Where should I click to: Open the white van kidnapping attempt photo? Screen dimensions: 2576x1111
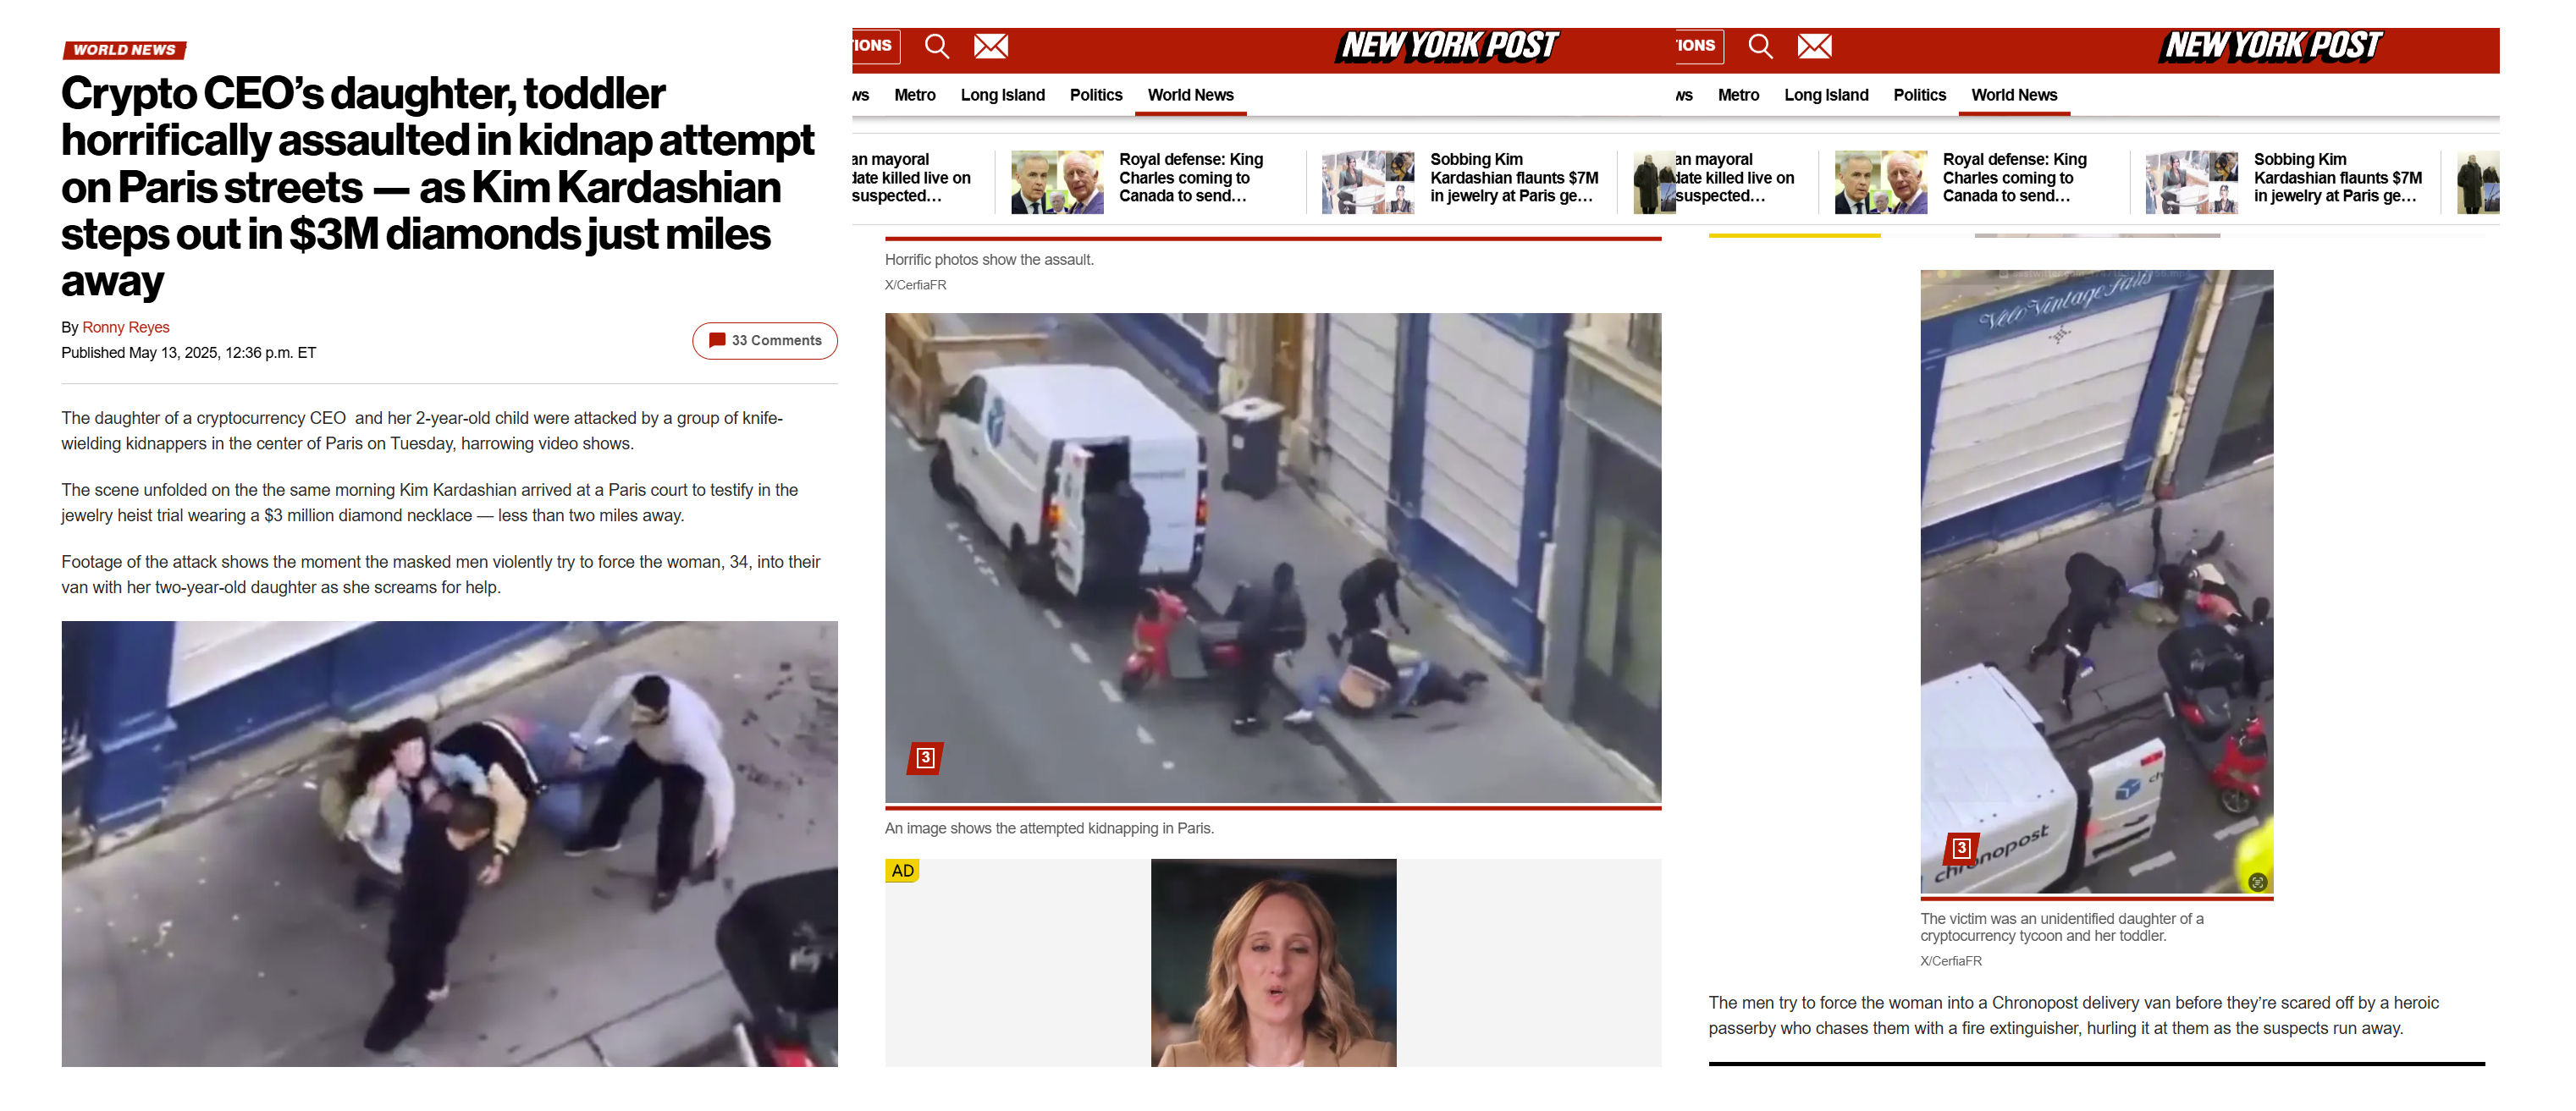pos(1273,558)
